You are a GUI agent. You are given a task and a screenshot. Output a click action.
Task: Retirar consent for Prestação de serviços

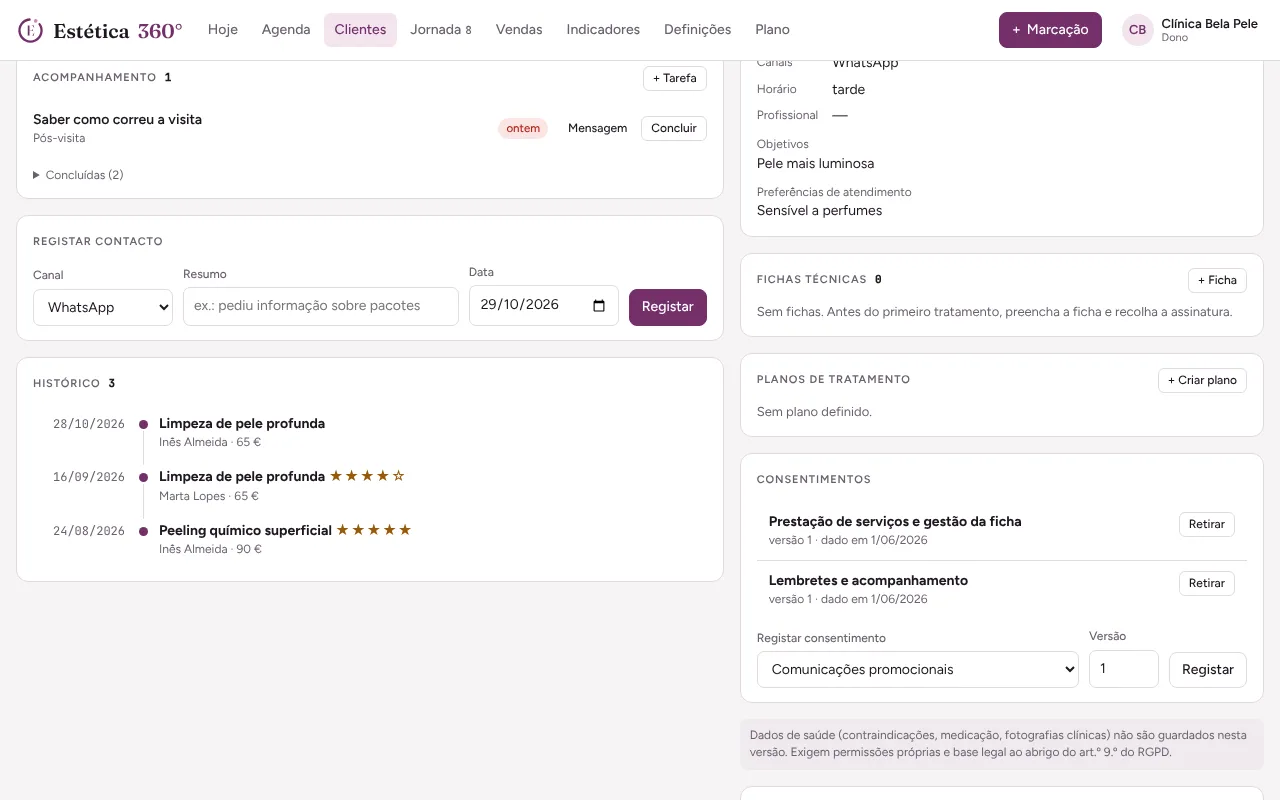(x=1207, y=524)
